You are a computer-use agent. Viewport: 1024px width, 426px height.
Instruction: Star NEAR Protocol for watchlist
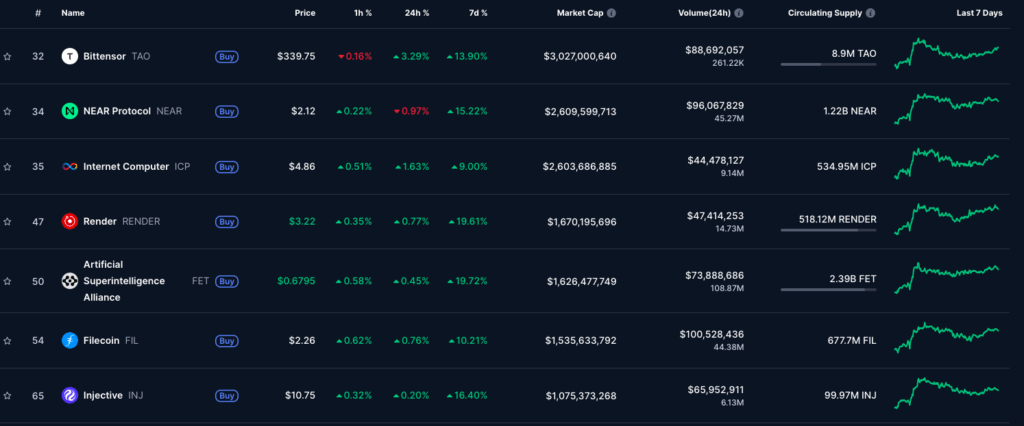pos(7,112)
